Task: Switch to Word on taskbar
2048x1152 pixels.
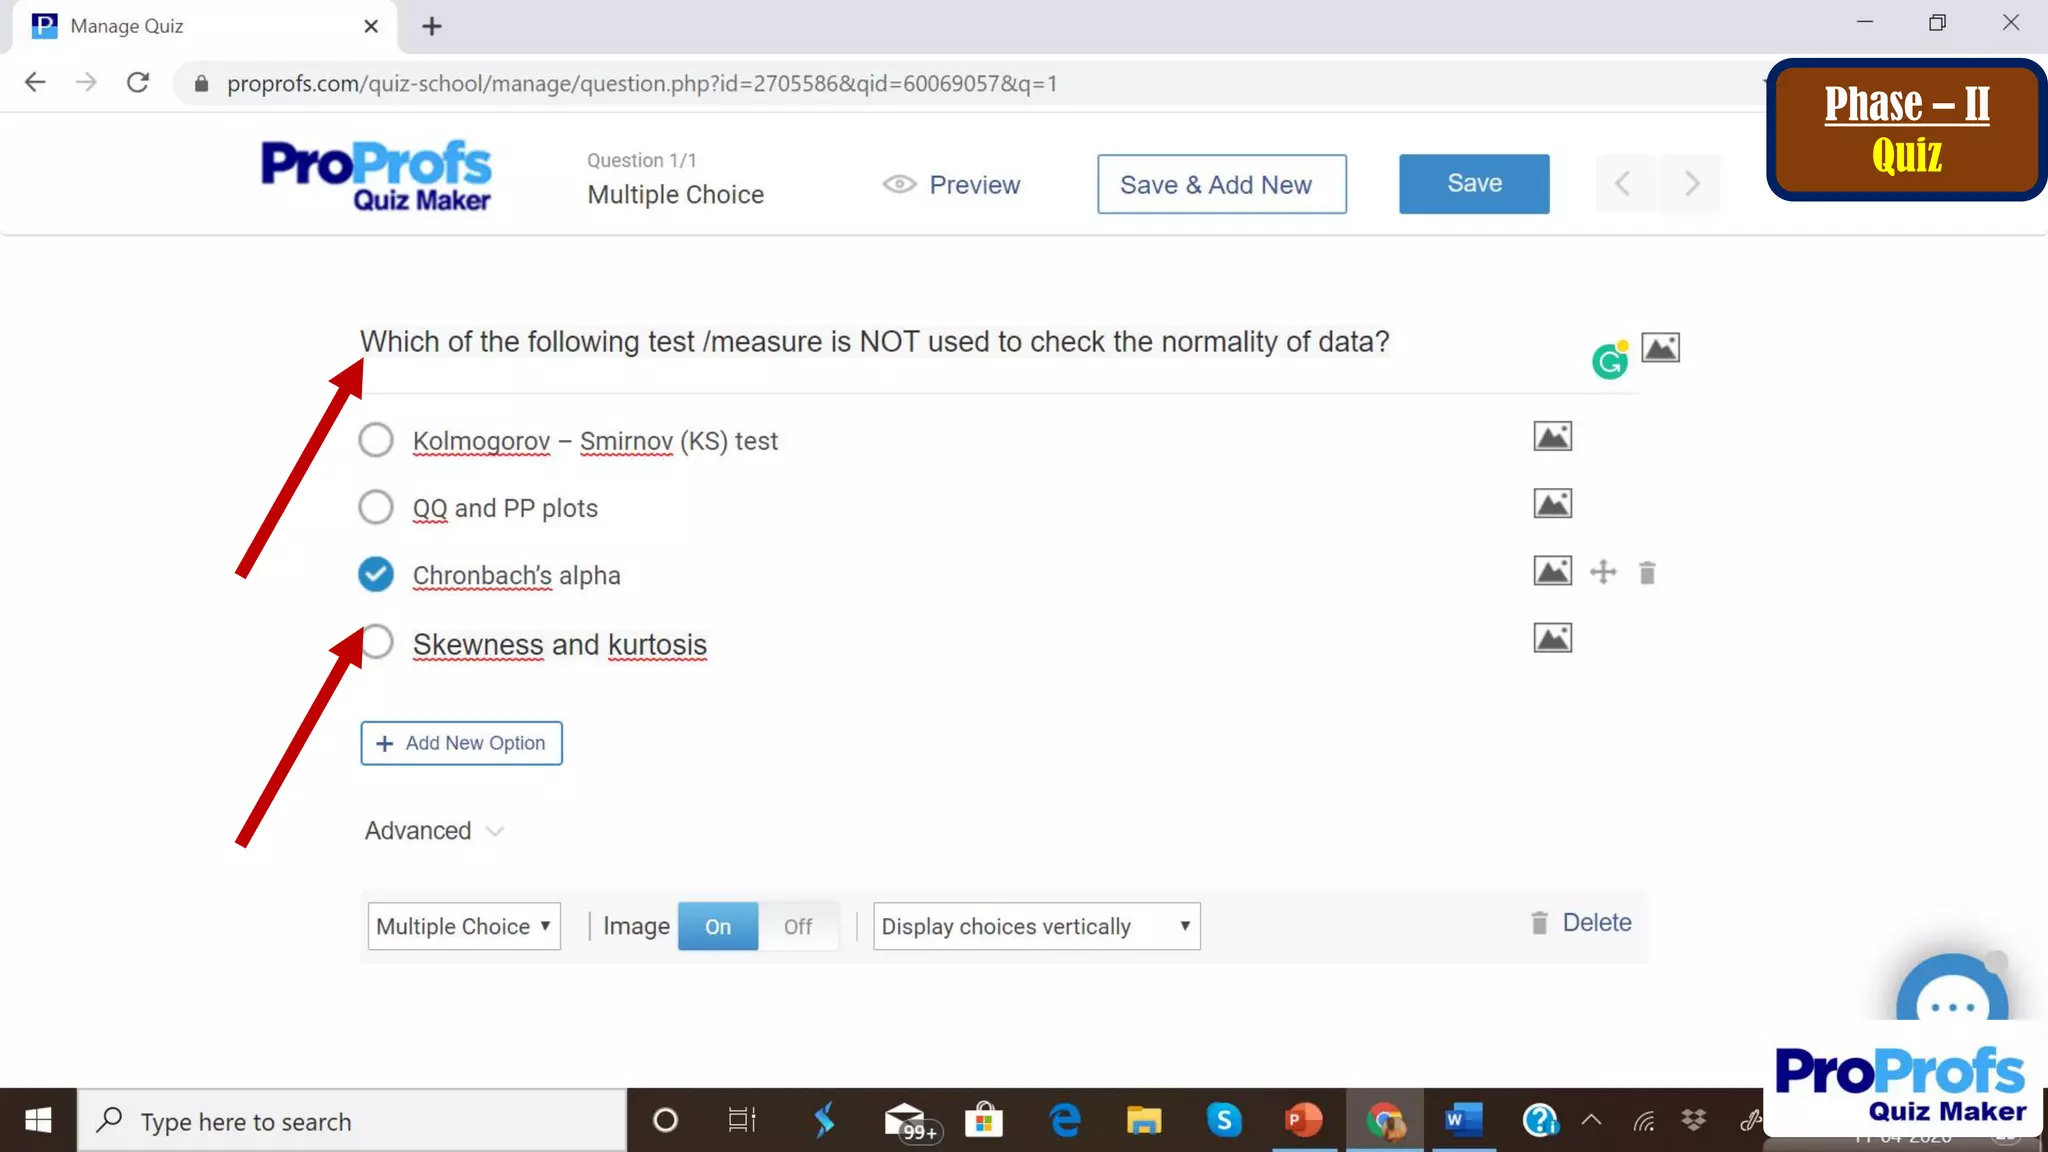Action: coord(1463,1121)
